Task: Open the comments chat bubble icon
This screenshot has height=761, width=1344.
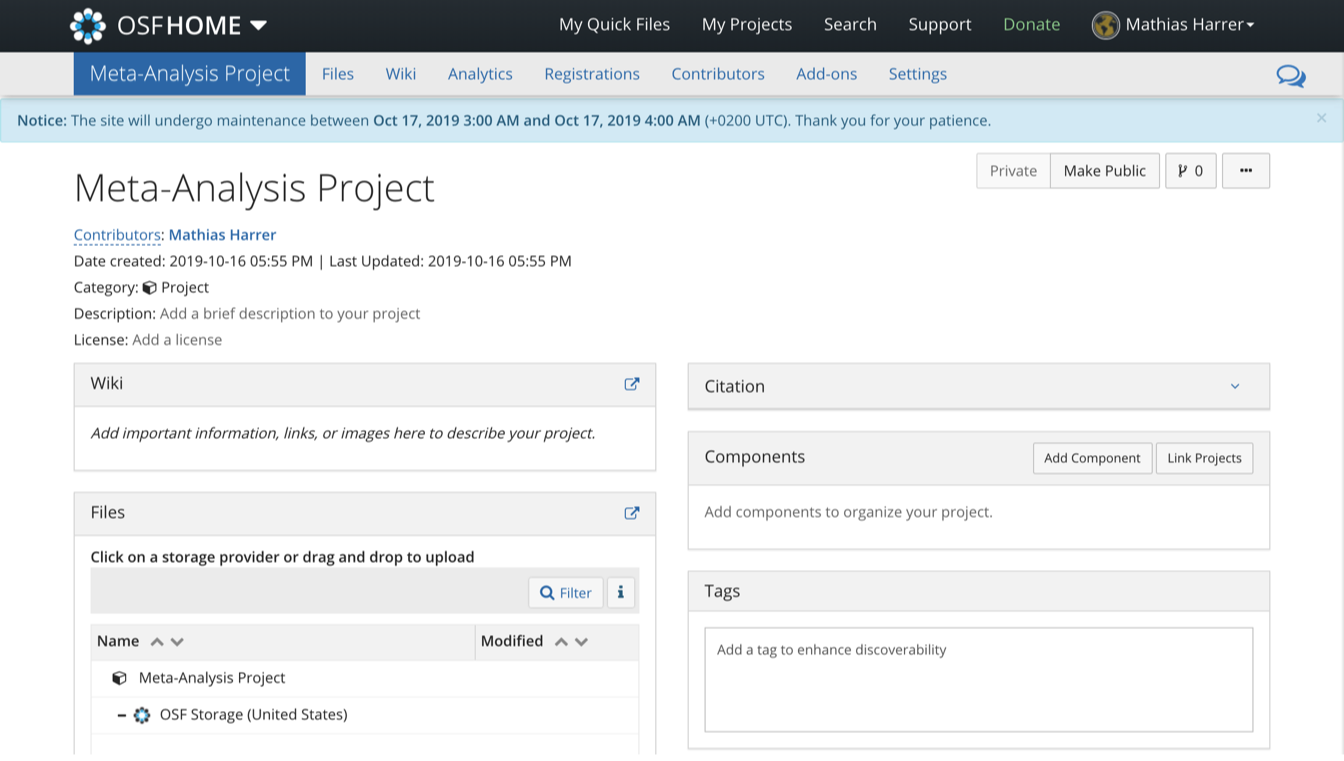Action: 1290,76
